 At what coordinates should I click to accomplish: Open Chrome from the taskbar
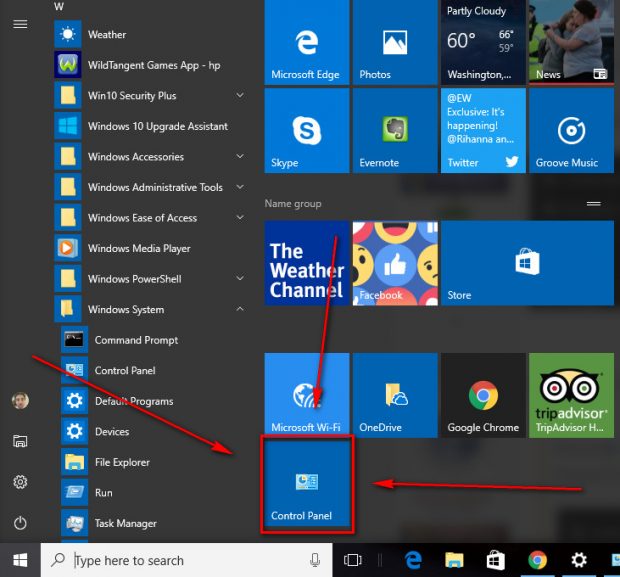tap(537, 560)
